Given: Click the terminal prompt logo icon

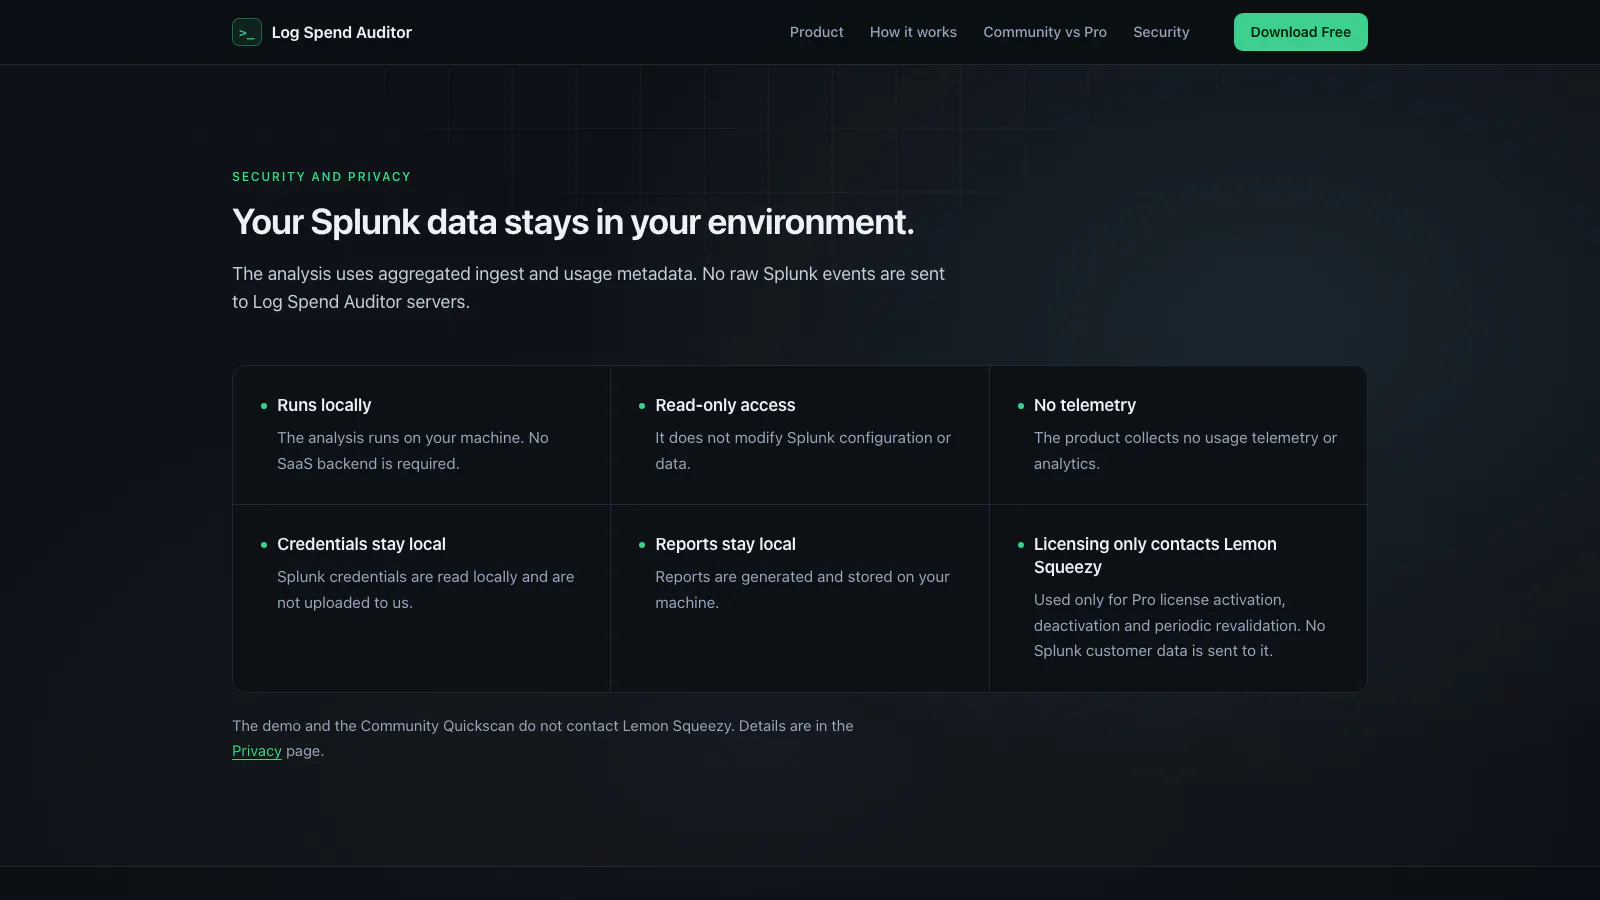Looking at the screenshot, I should click(247, 32).
